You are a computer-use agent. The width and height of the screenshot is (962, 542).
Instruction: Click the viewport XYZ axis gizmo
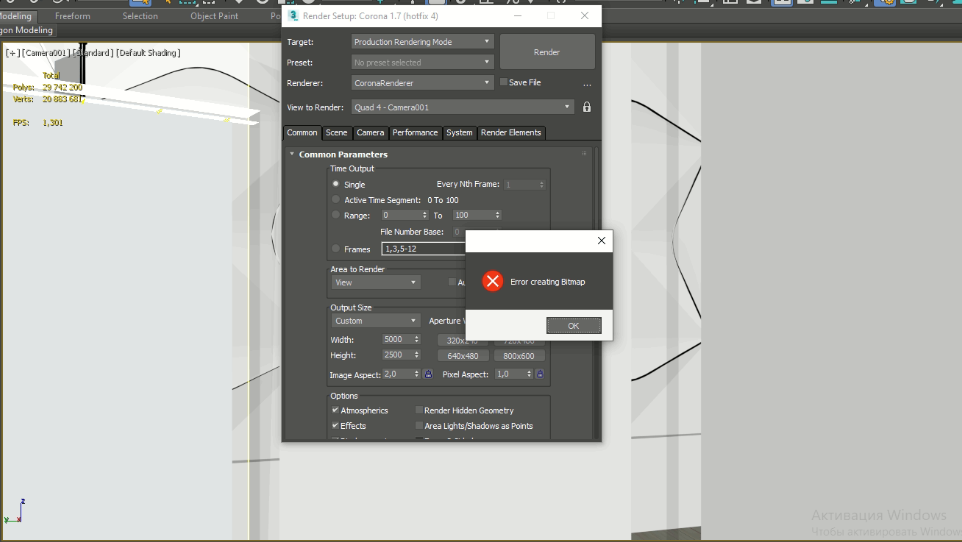coord(14,511)
